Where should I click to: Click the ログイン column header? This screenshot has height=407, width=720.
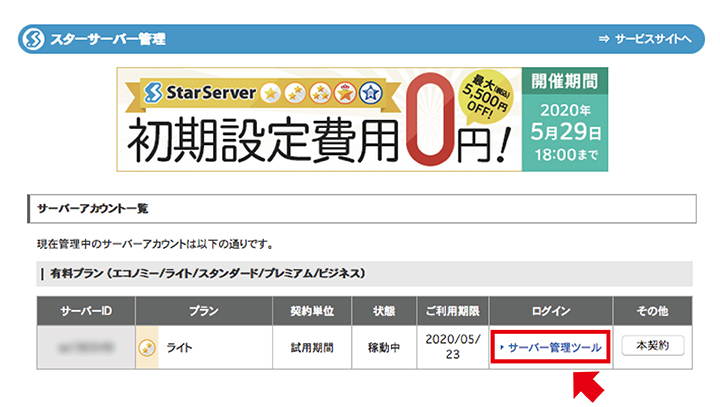(x=551, y=311)
